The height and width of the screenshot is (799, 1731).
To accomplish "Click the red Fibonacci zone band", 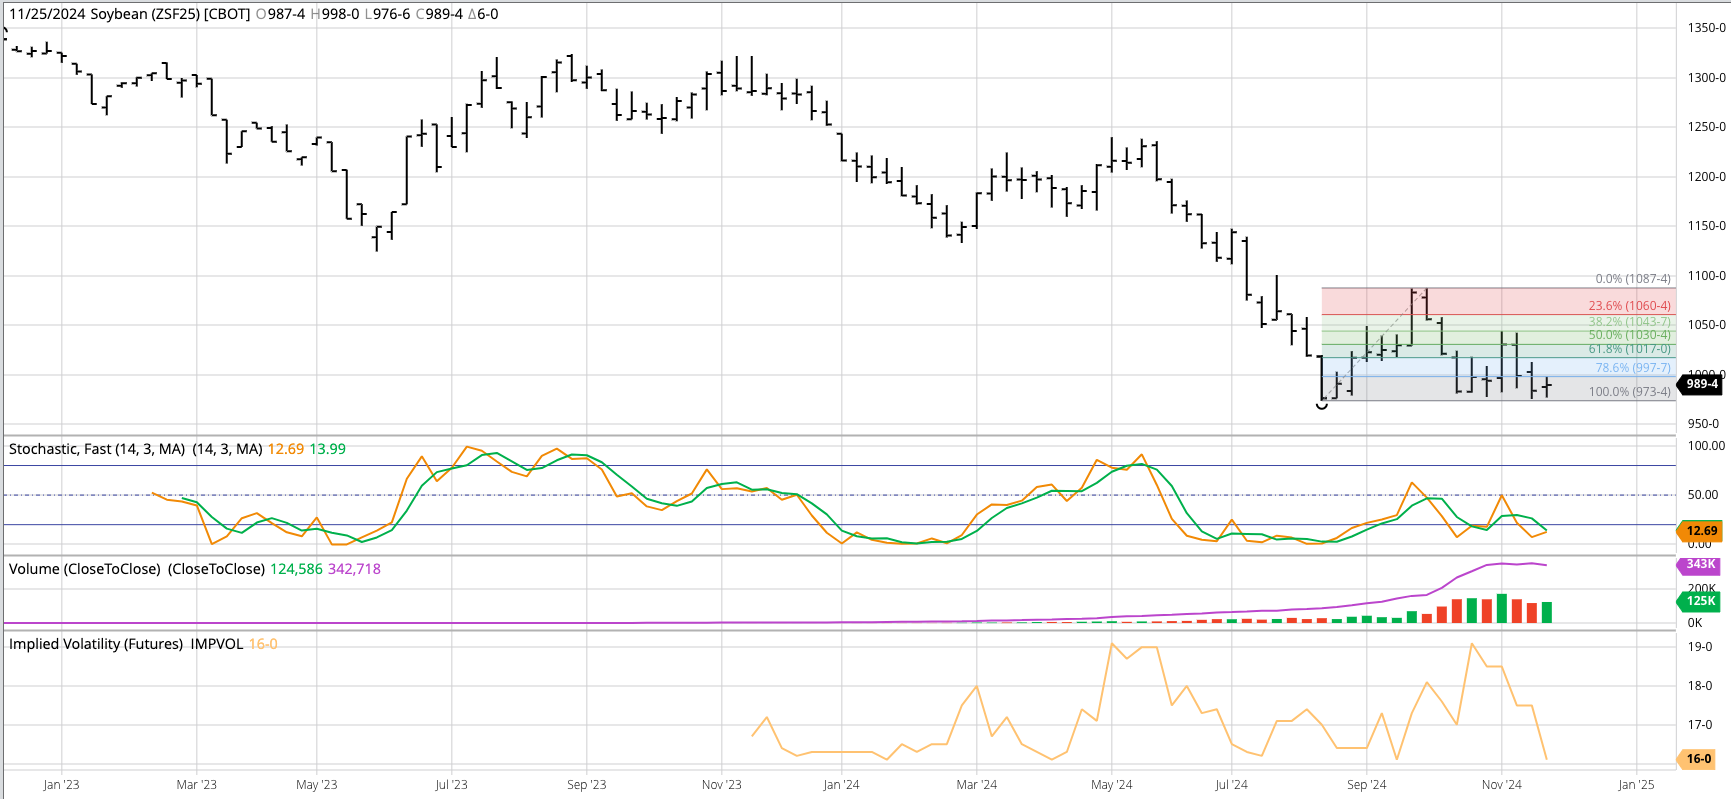I will (1450, 301).
